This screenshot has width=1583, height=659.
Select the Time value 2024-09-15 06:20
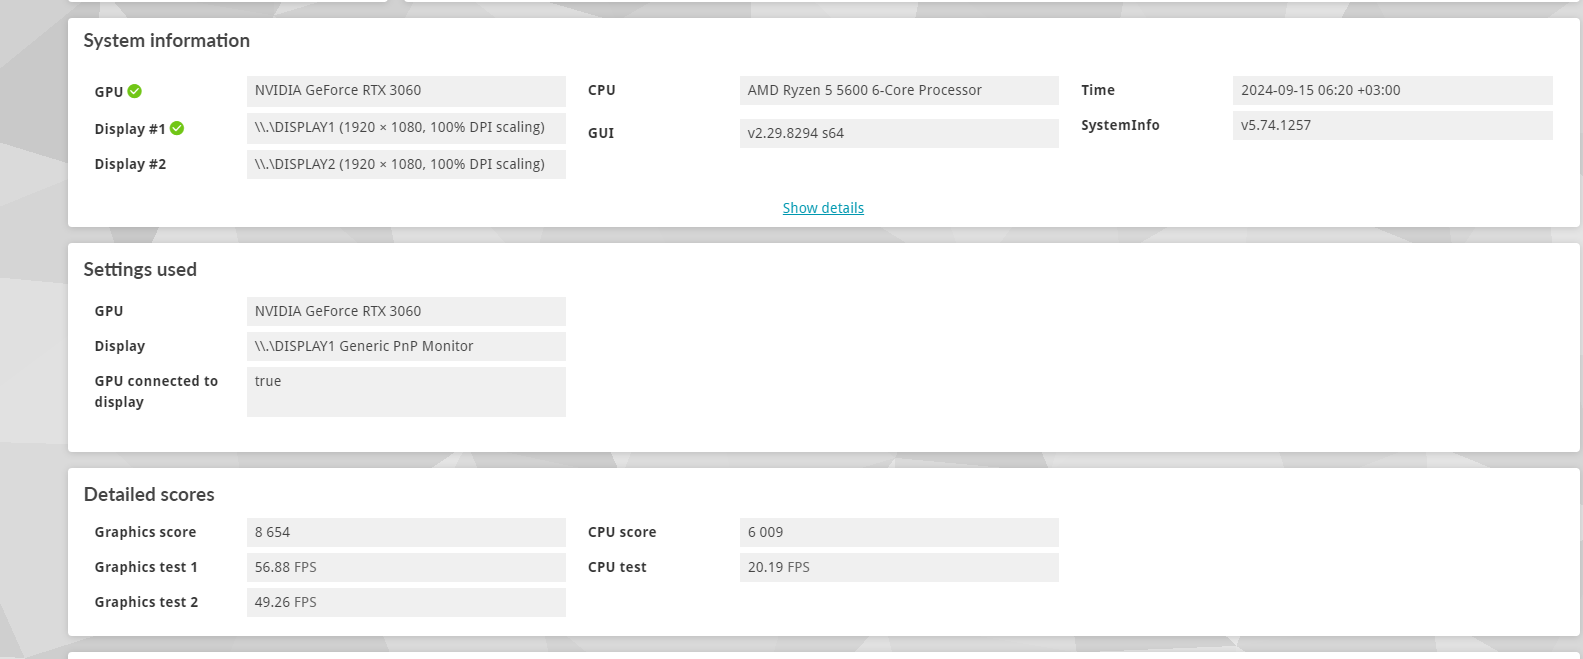point(1391,91)
